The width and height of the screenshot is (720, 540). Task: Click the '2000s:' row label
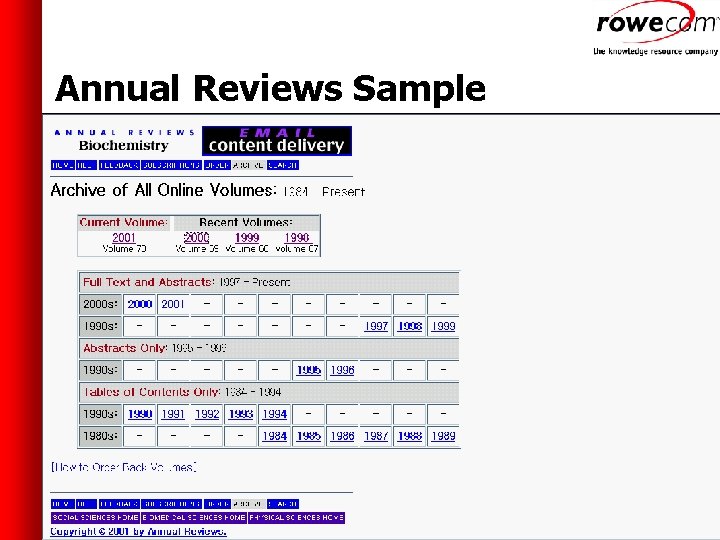click(x=100, y=304)
